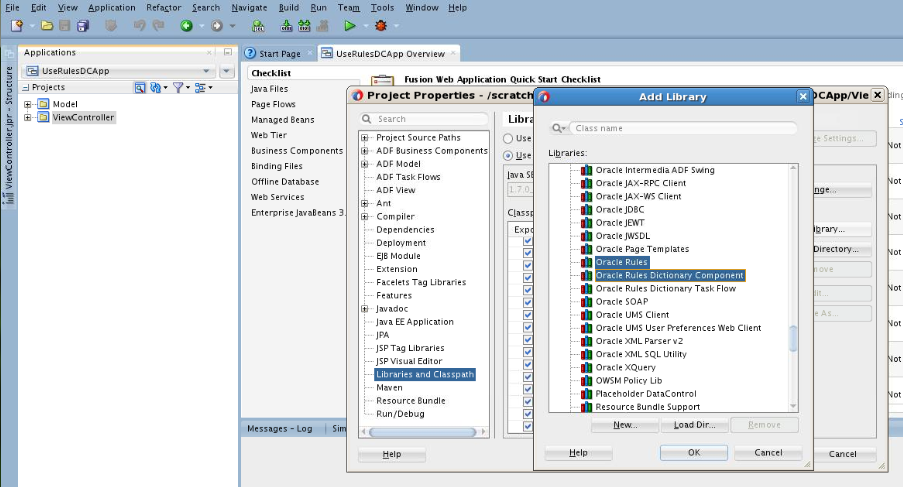Toggle the last visible Export checkbox at bottom
The width and height of the screenshot is (903, 487).
tap(528, 426)
